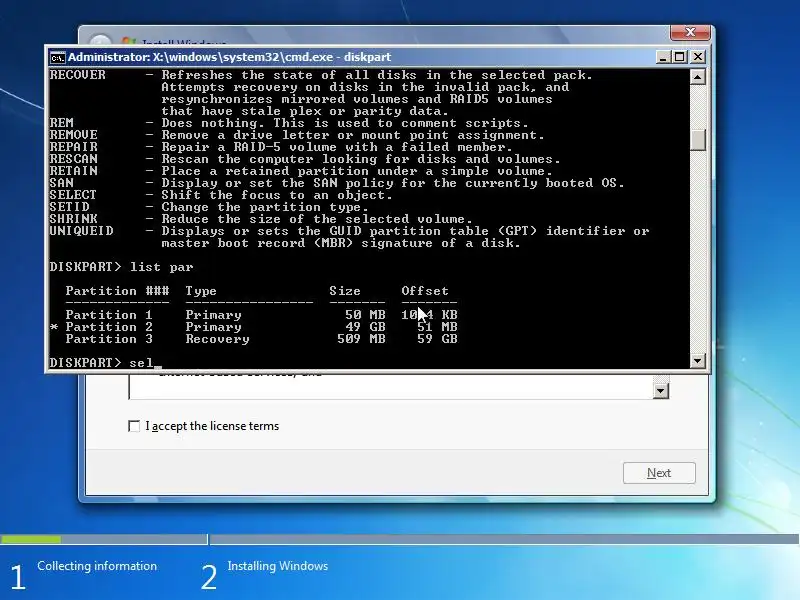Click the 'Partition 3' row text

(109, 339)
